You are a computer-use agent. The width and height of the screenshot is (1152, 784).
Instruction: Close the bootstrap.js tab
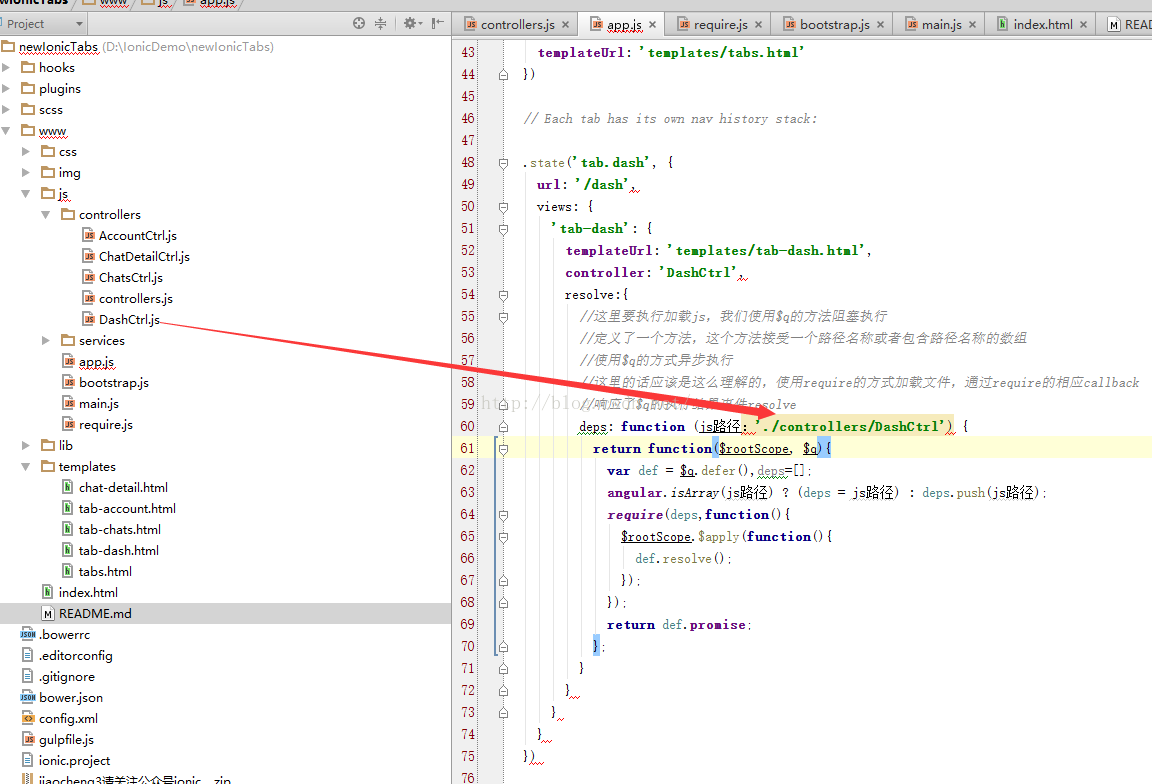[x=880, y=24]
